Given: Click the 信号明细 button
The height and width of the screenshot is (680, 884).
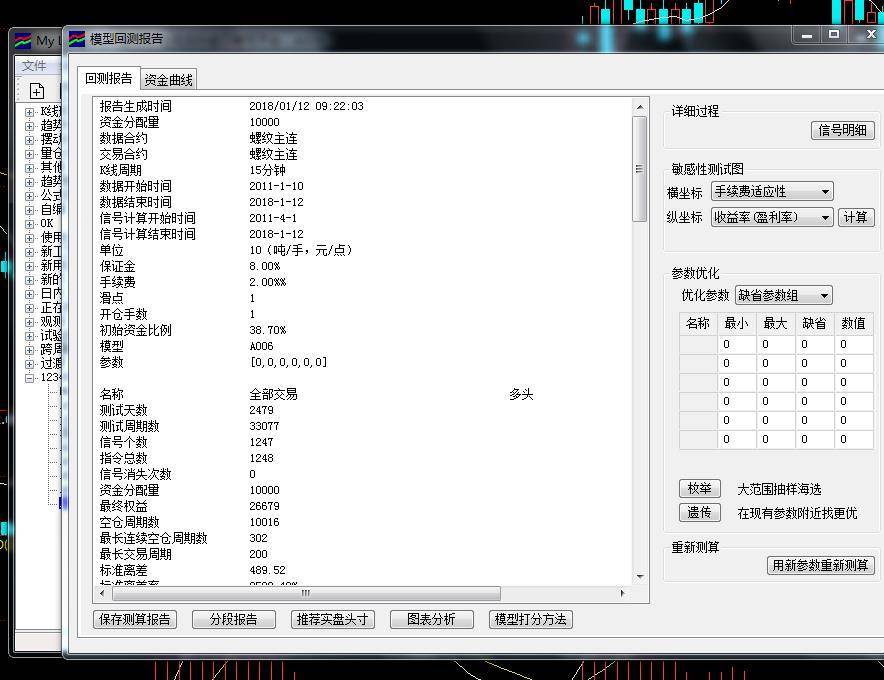Looking at the screenshot, I should point(843,130).
